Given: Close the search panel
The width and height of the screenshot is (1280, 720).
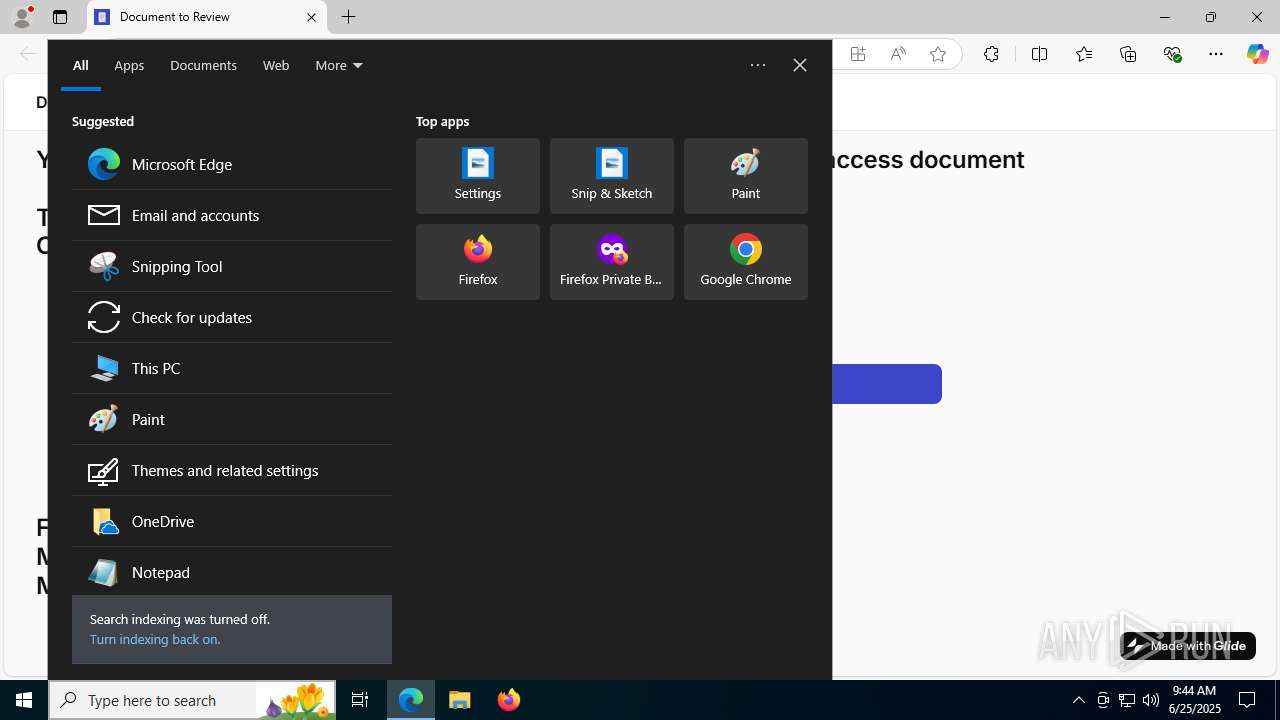Looking at the screenshot, I should pos(800,65).
